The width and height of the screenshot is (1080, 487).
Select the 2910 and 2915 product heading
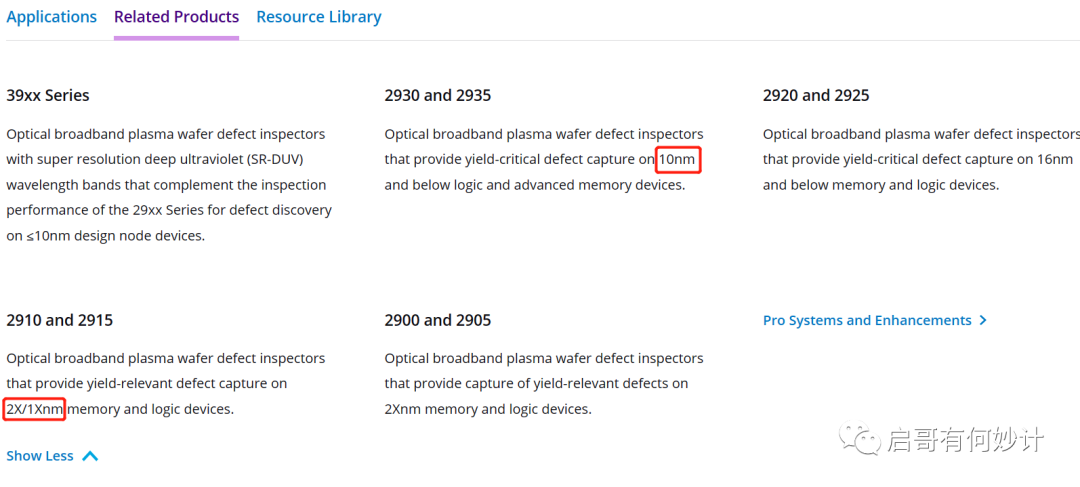[x=59, y=320]
